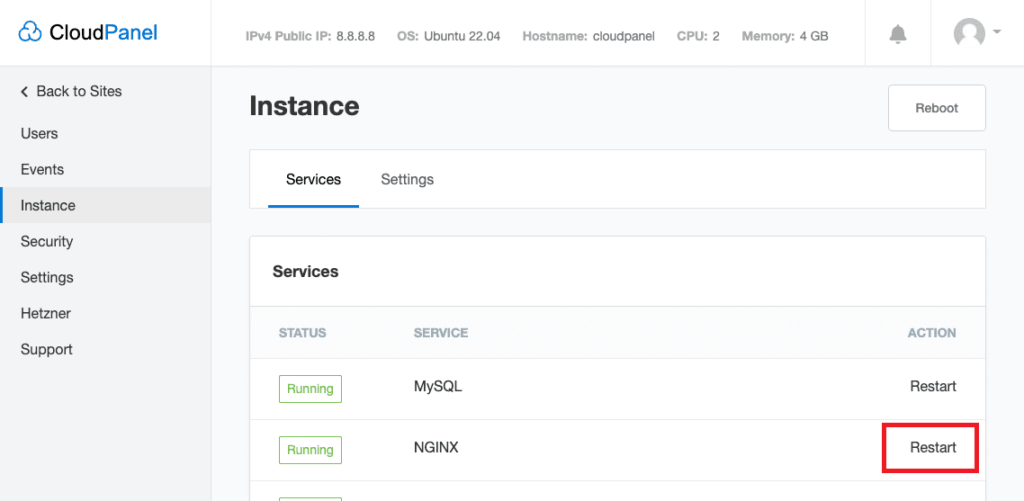Click the user avatar icon
1024x501 pixels.
(969, 34)
